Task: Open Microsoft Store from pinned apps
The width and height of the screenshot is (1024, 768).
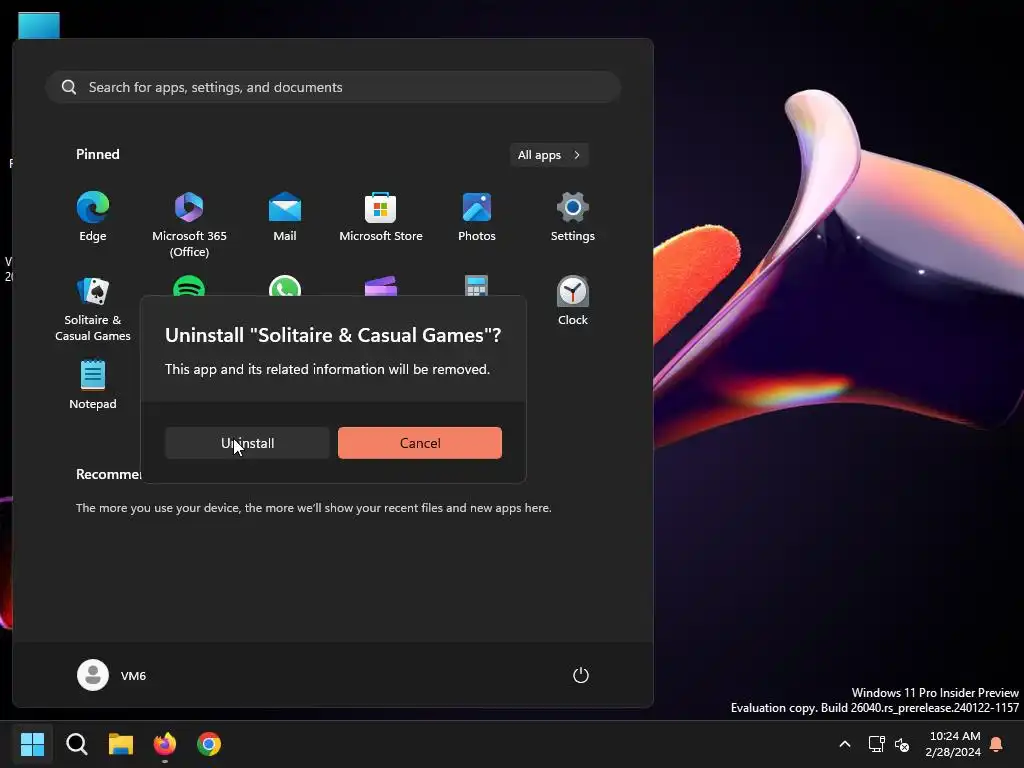Action: [x=381, y=217]
